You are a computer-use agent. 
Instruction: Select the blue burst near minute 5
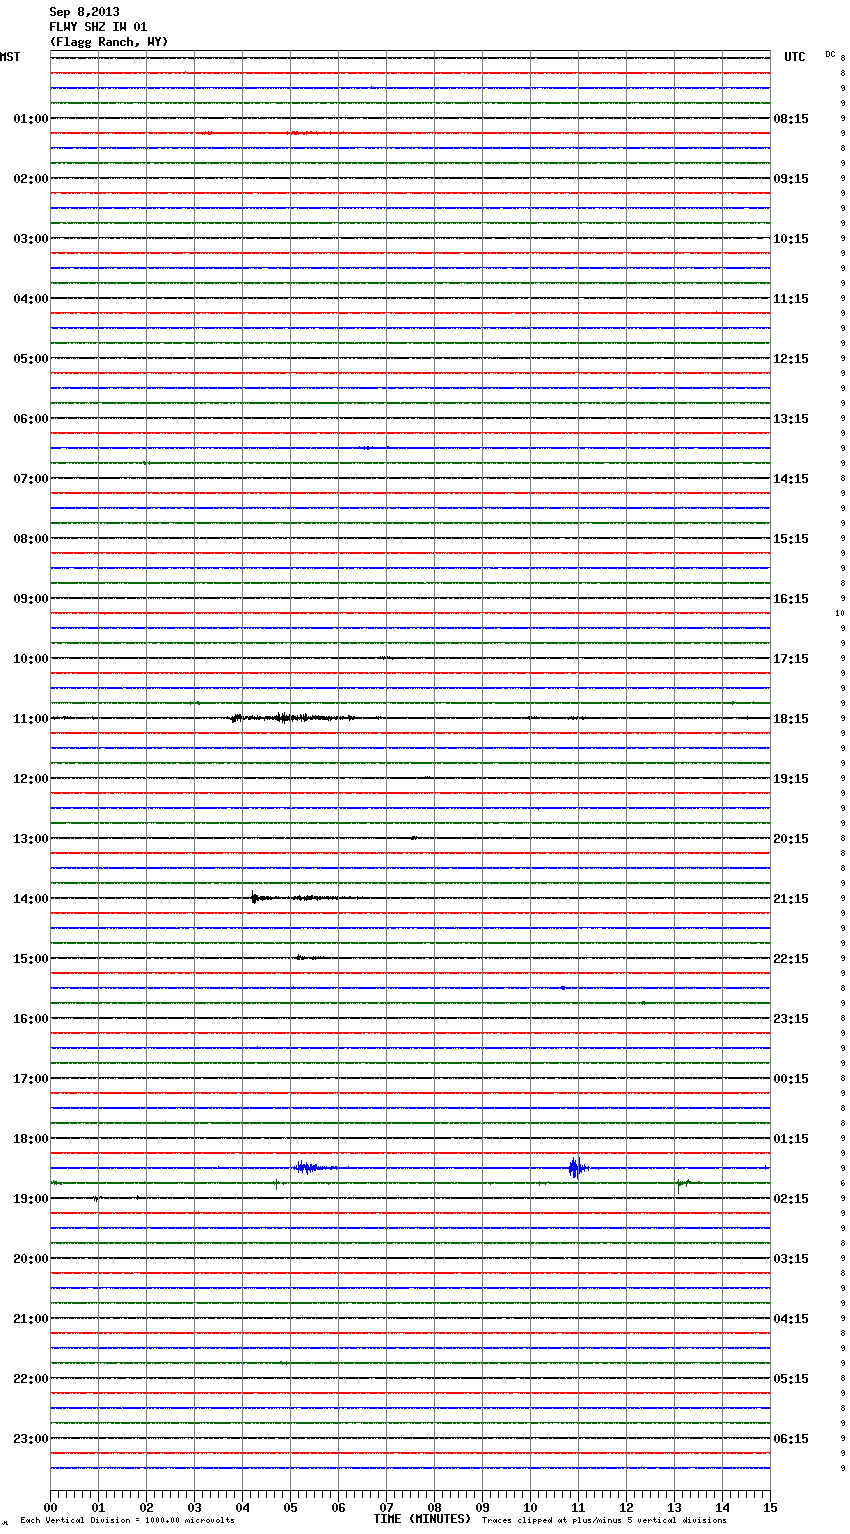(310, 1167)
